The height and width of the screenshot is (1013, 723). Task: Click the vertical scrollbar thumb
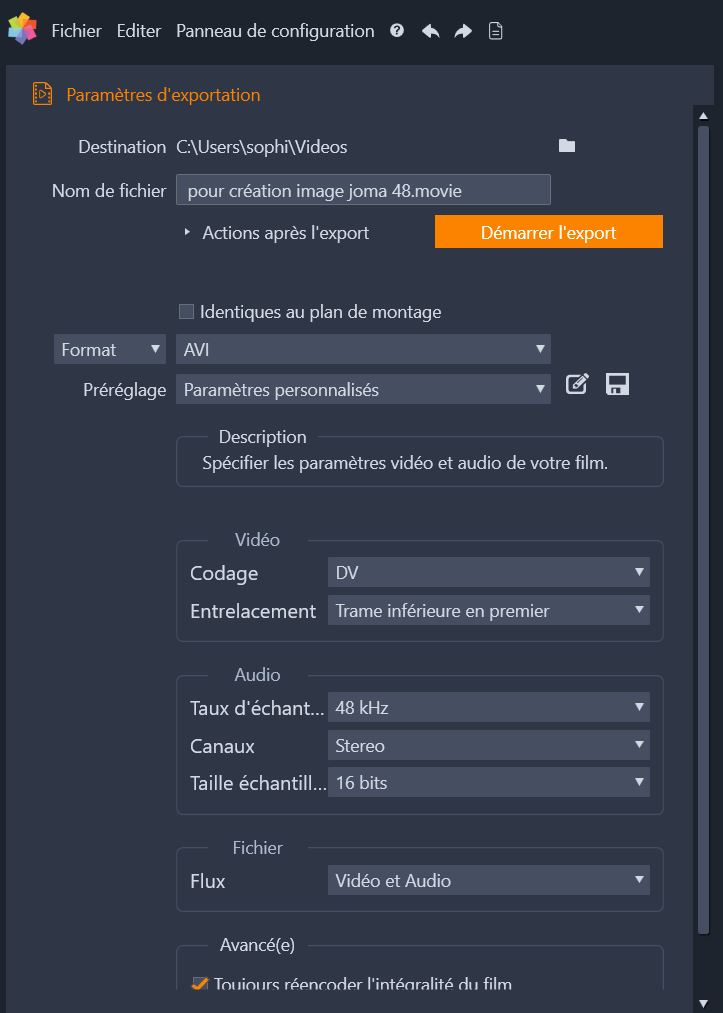(x=703, y=530)
